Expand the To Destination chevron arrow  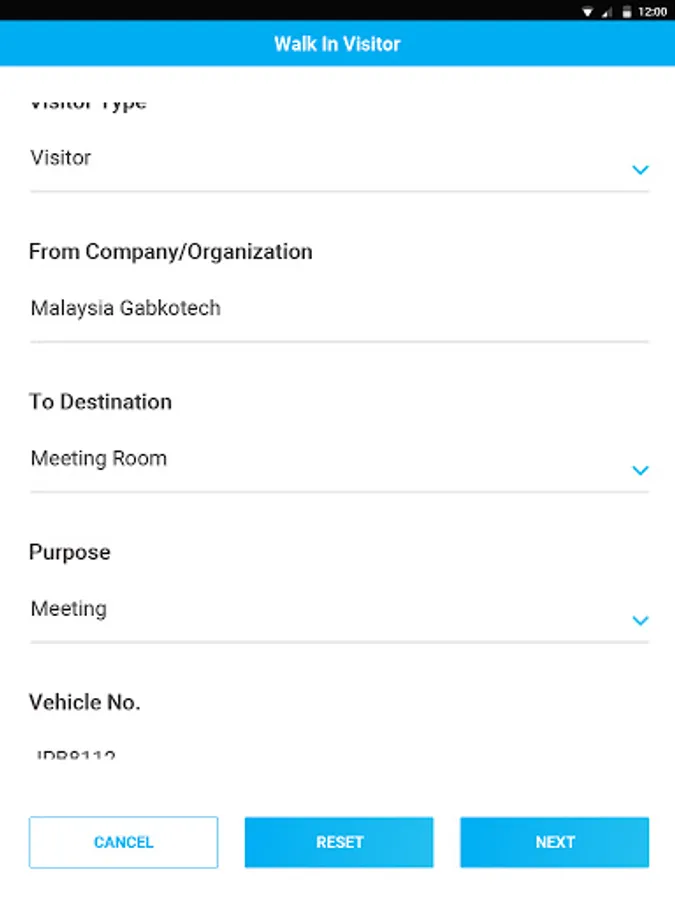(x=640, y=470)
